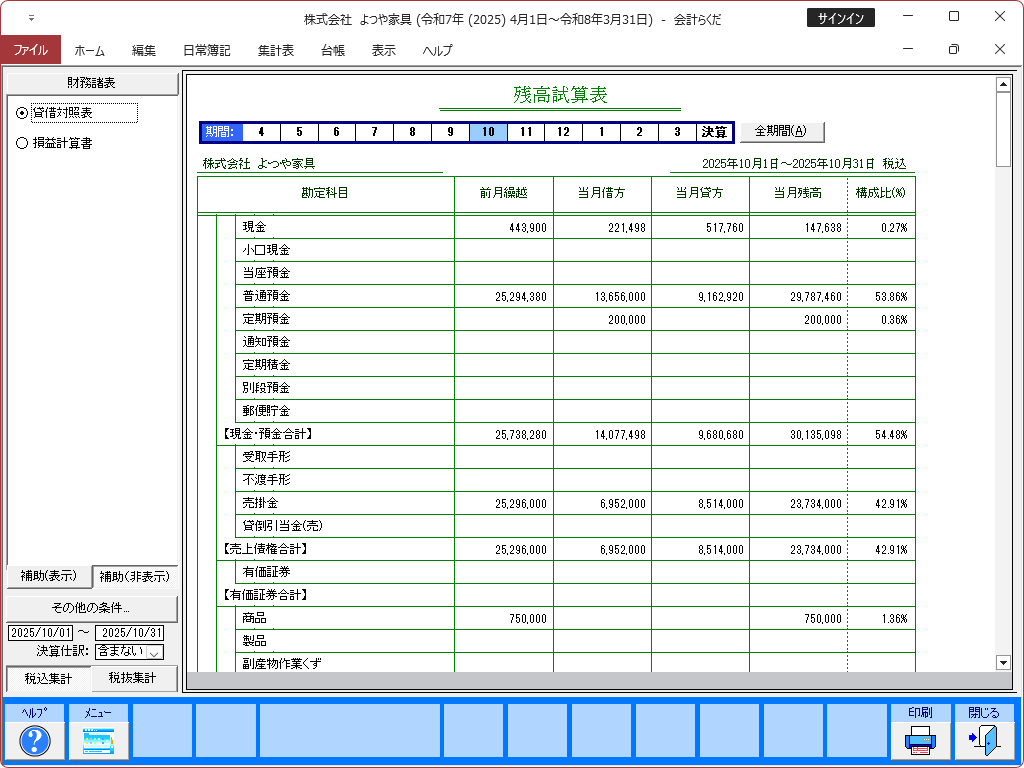This screenshot has width=1024, height=768.
Task: Click the printer icon to print
Action: (920, 740)
